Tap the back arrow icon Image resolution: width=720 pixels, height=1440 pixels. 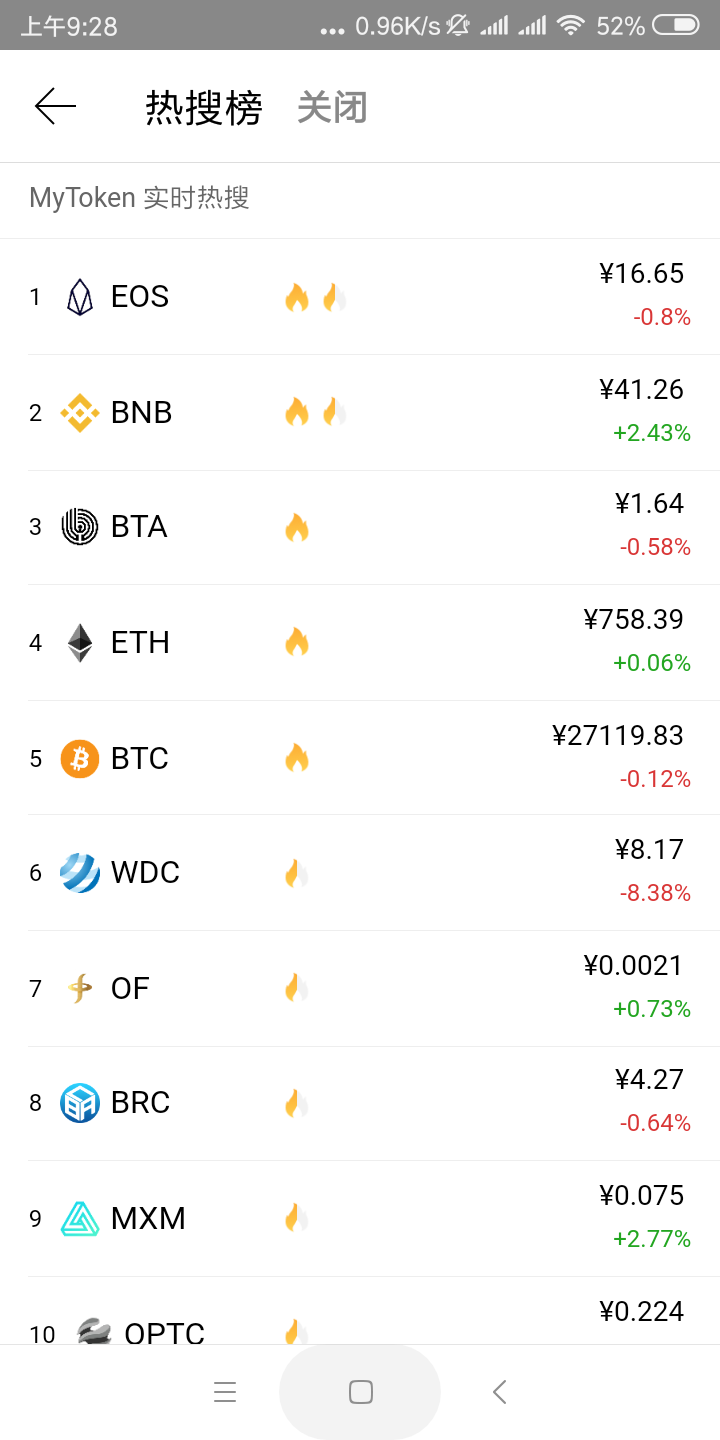(x=55, y=106)
